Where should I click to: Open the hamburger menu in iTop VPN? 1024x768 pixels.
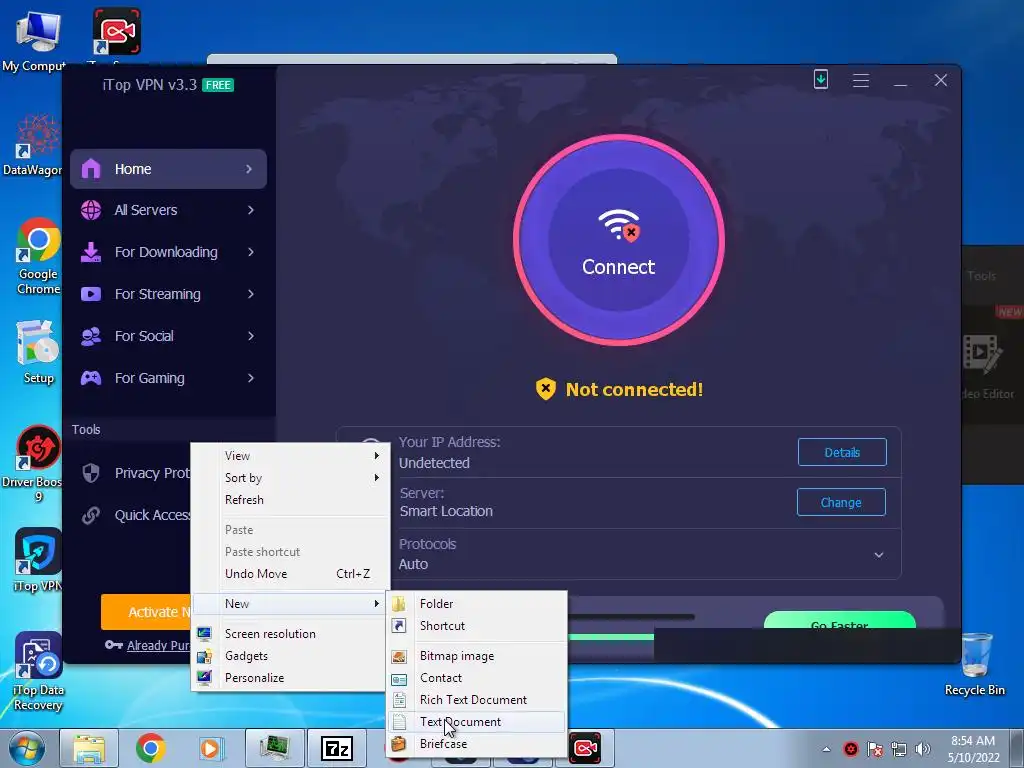(x=861, y=80)
